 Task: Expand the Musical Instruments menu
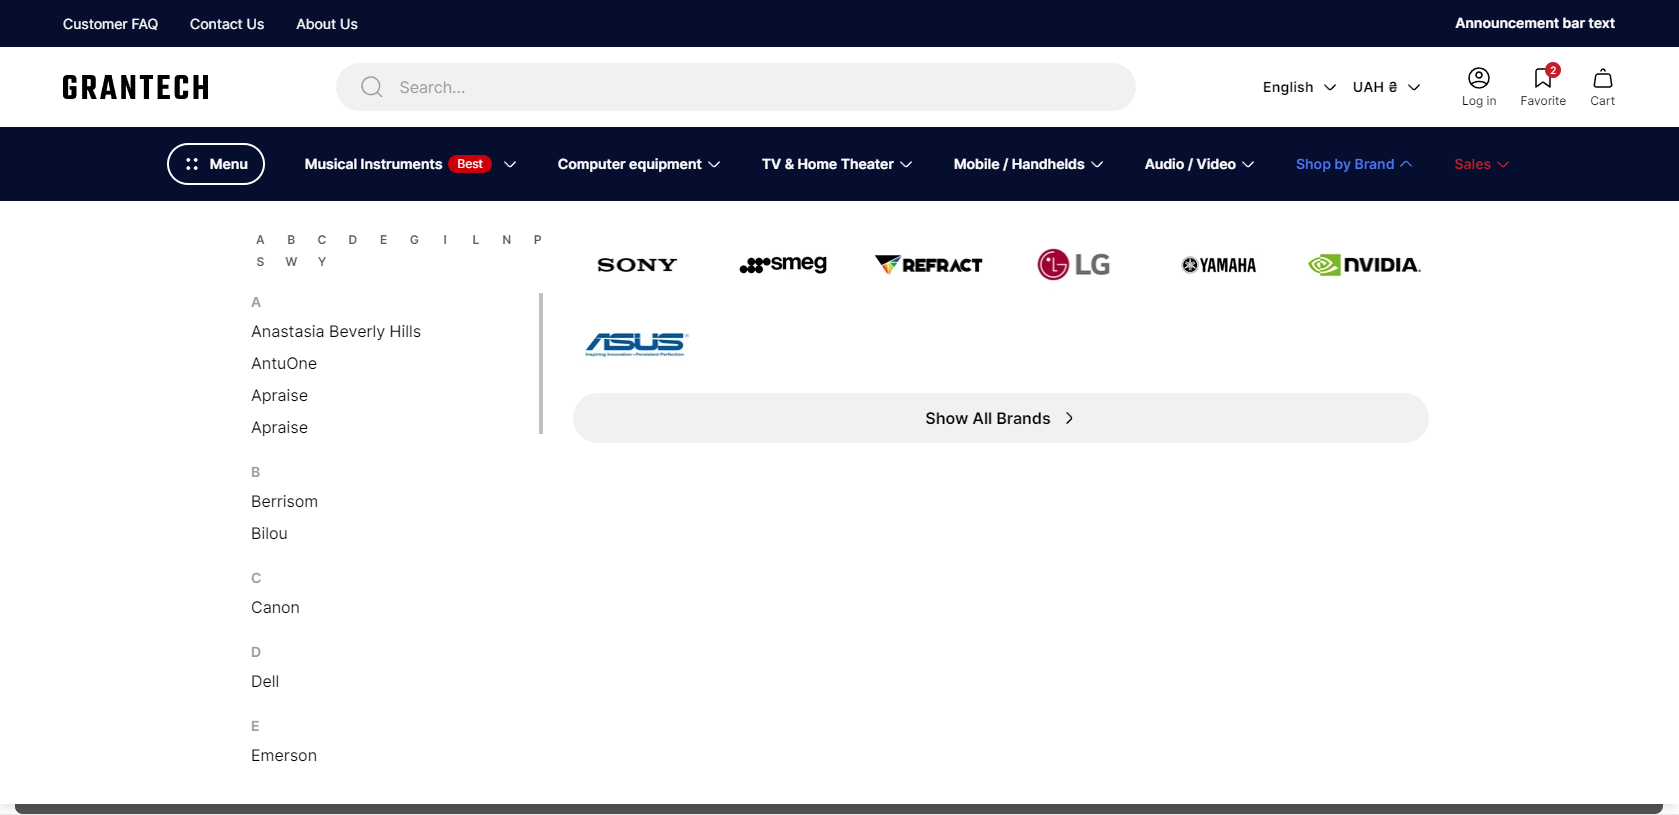tap(410, 164)
